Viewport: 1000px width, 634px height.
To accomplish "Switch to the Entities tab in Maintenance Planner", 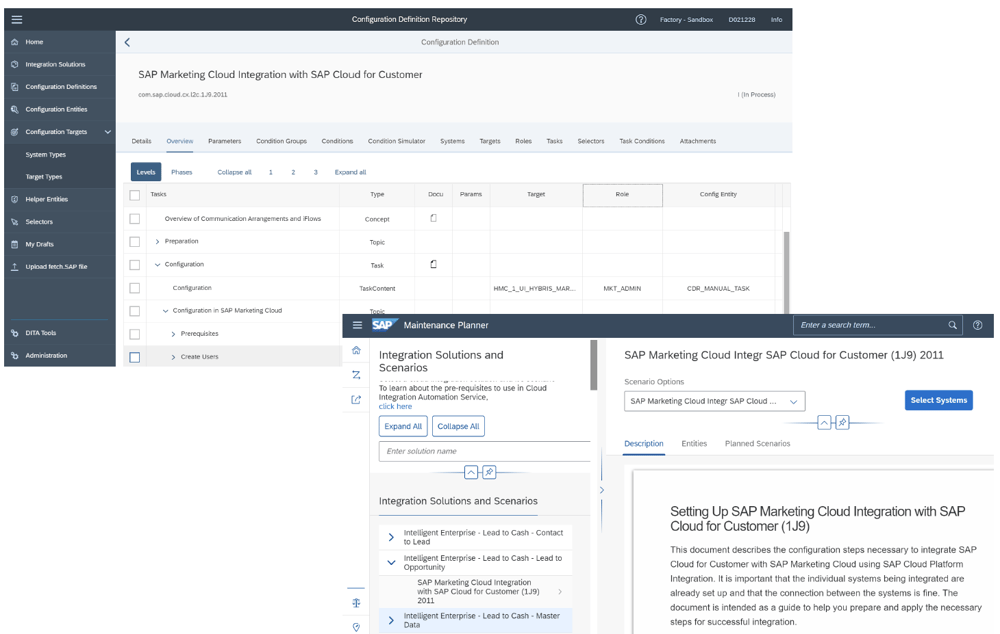I will coord(694,443).
